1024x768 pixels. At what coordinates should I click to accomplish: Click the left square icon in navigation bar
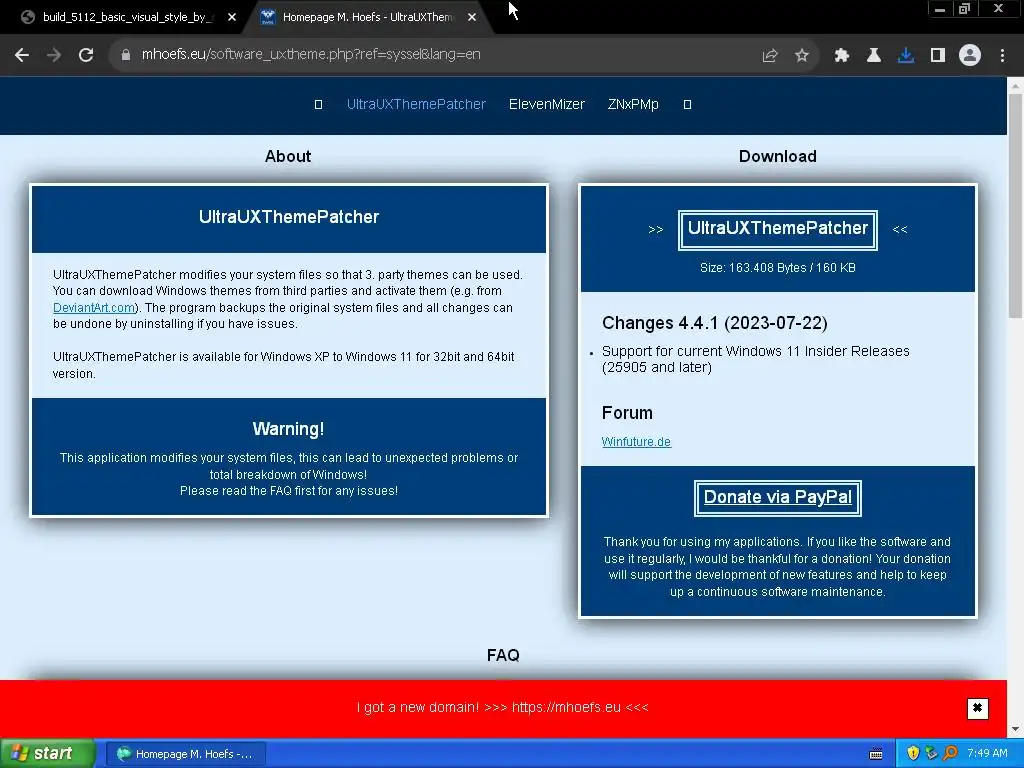(319, 104)
